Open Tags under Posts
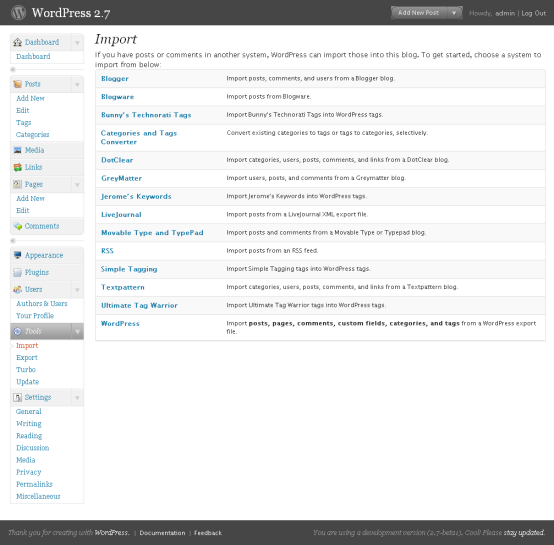The image size is (554, 545). 24,123
